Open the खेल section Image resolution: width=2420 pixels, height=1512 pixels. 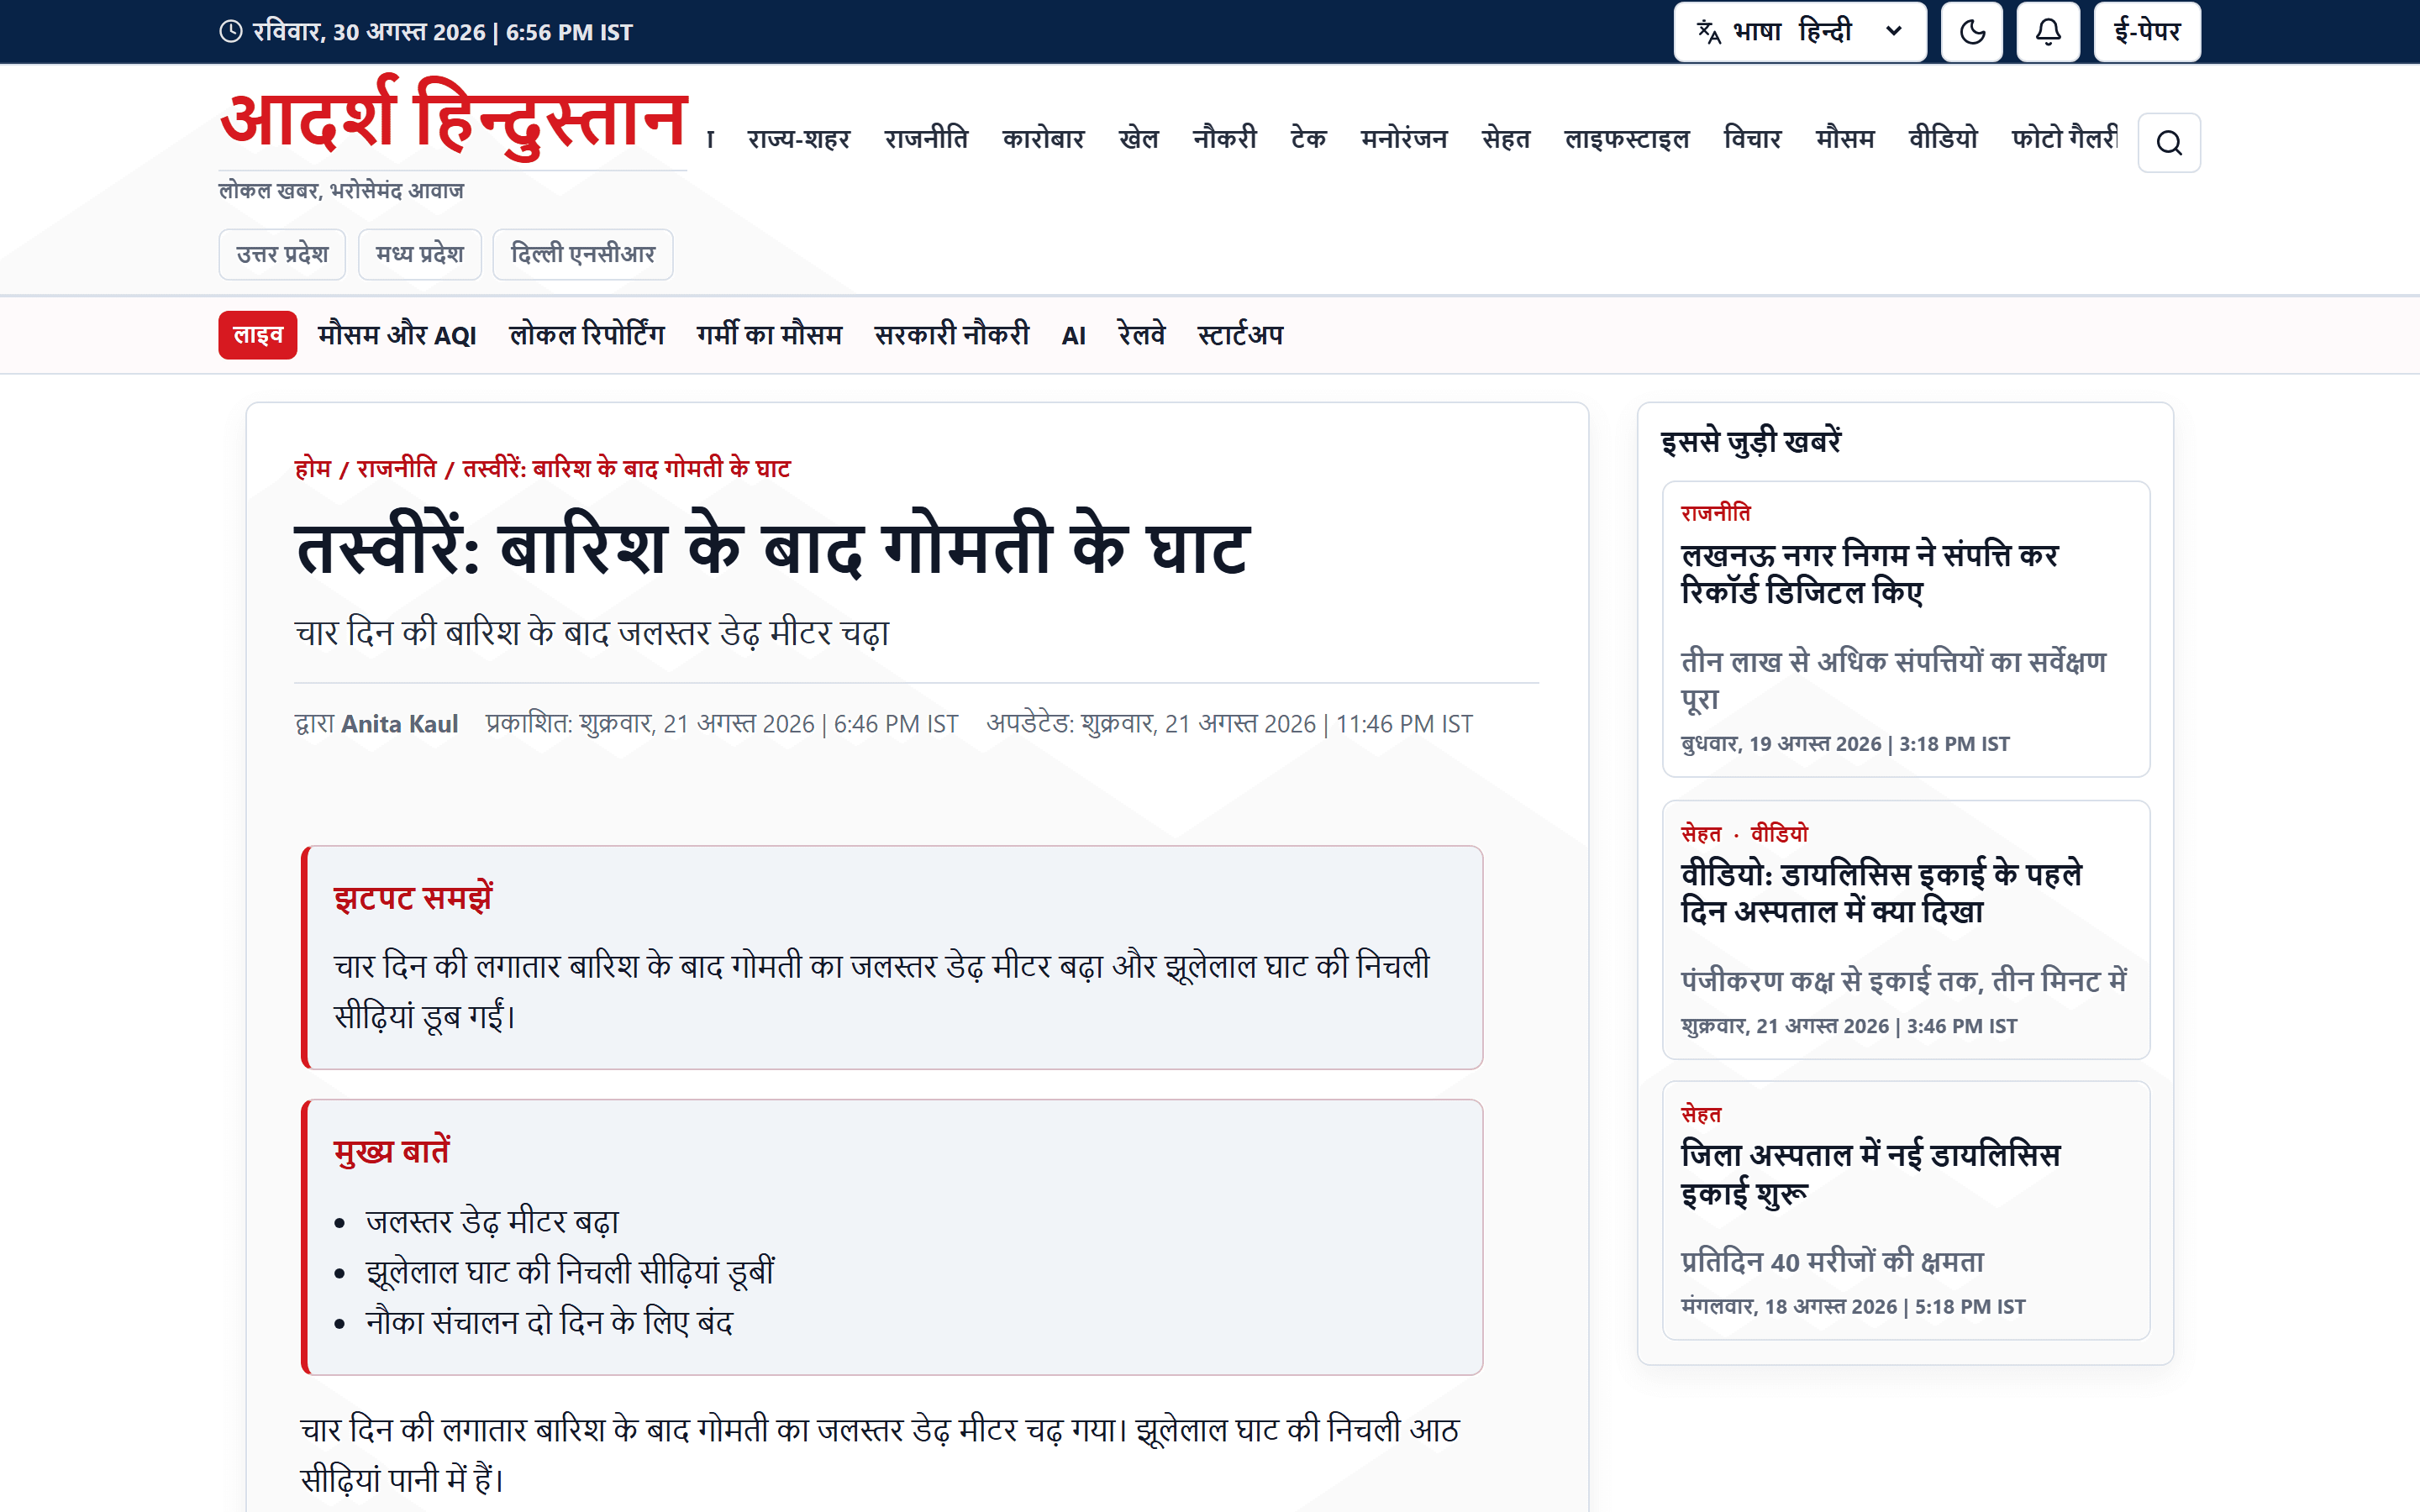(1138, 139)
